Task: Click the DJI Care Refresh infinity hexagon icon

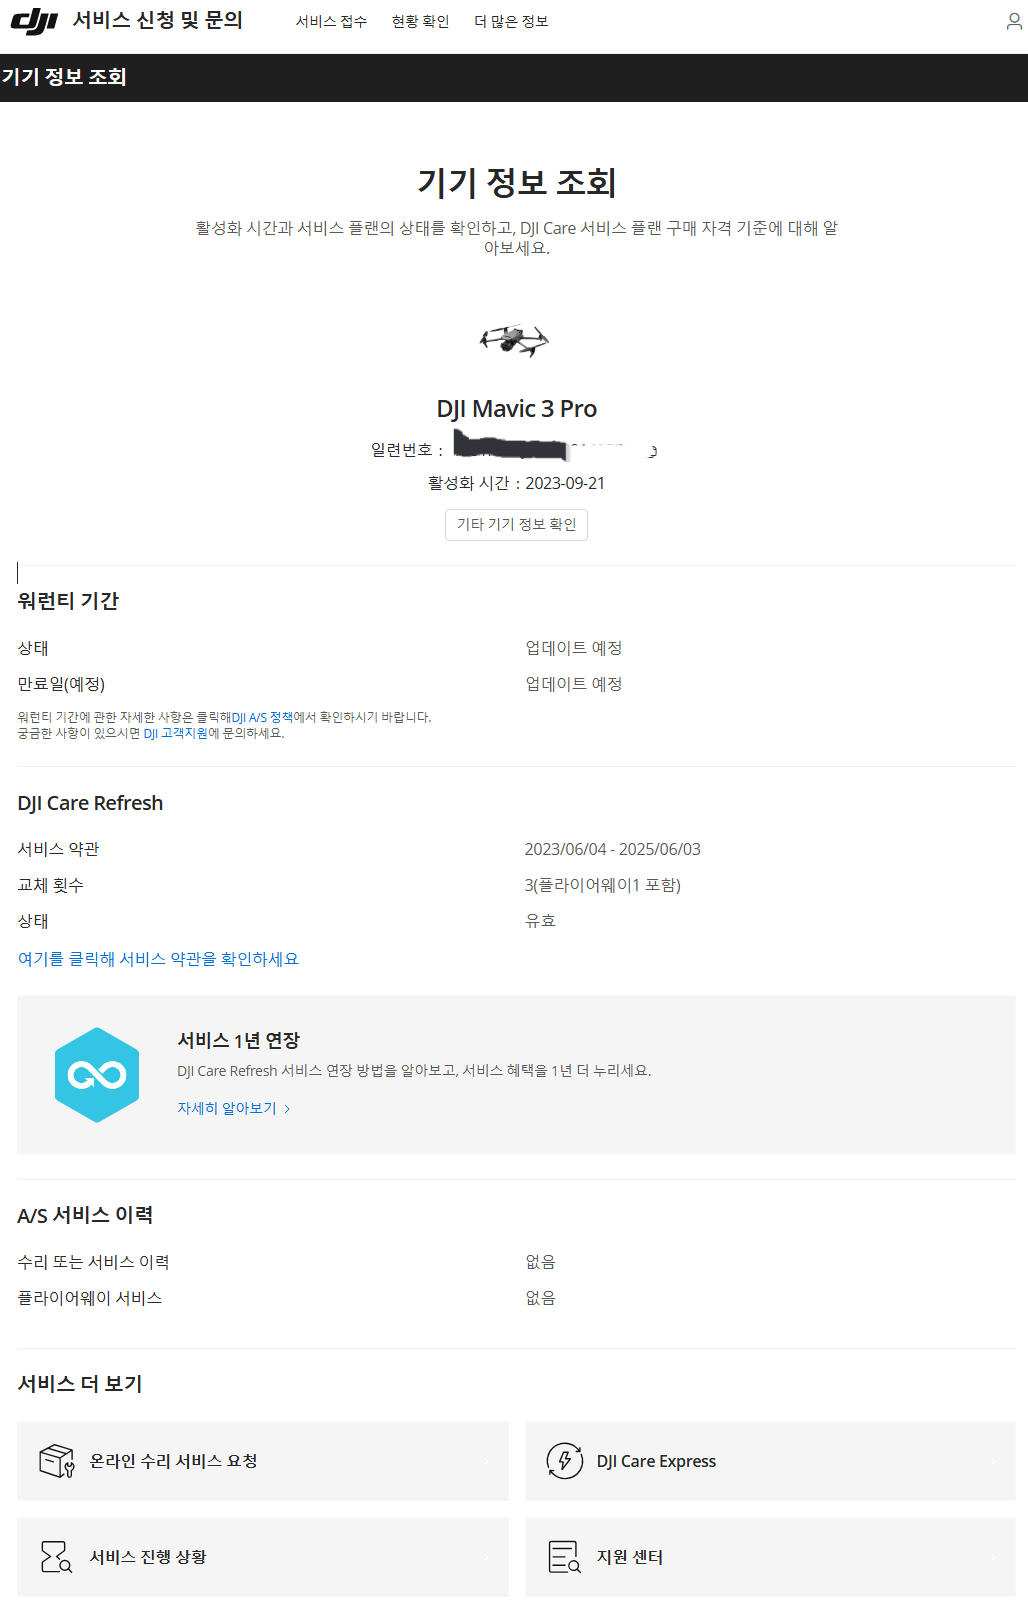Action: pos(97,1075)
